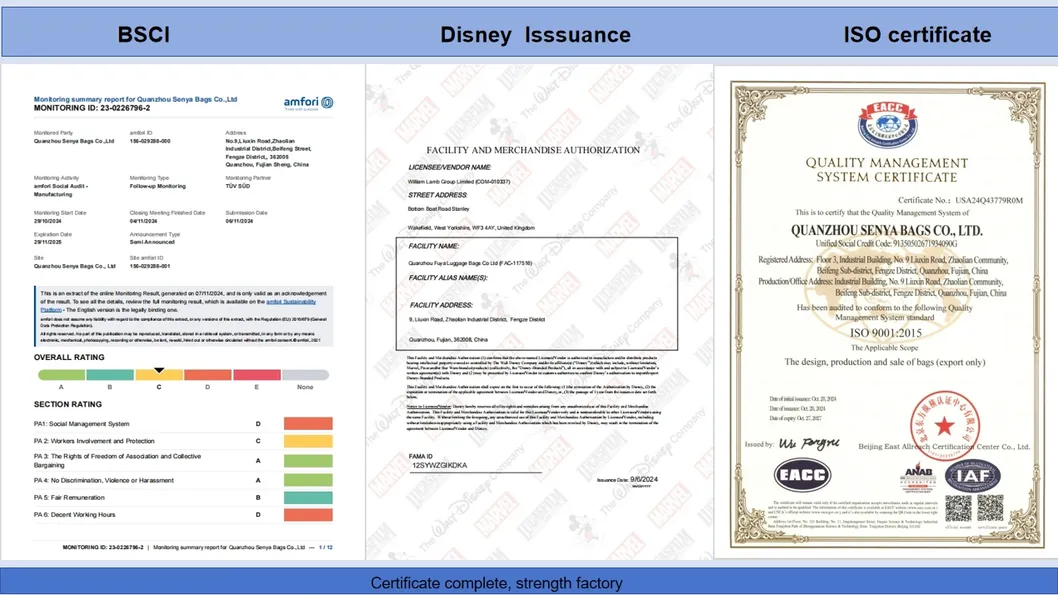Click the 'ISO 9001:2015' standard text

[885, 333]
